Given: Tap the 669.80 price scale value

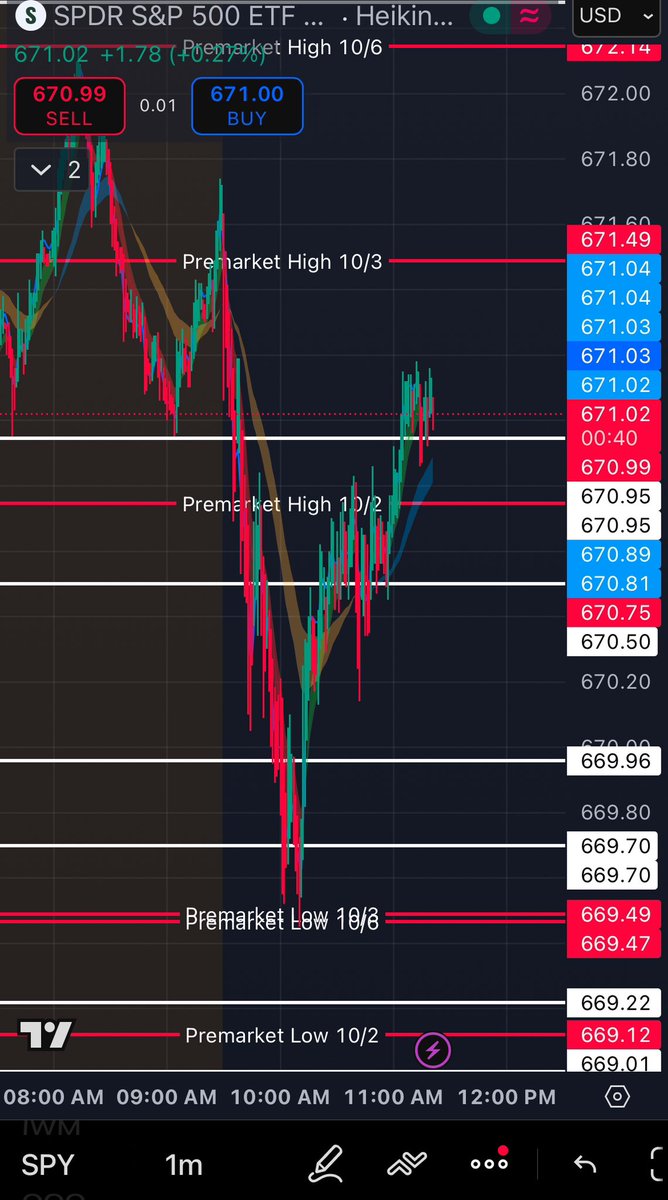Looking at the screenshot, I should [615, 813].
